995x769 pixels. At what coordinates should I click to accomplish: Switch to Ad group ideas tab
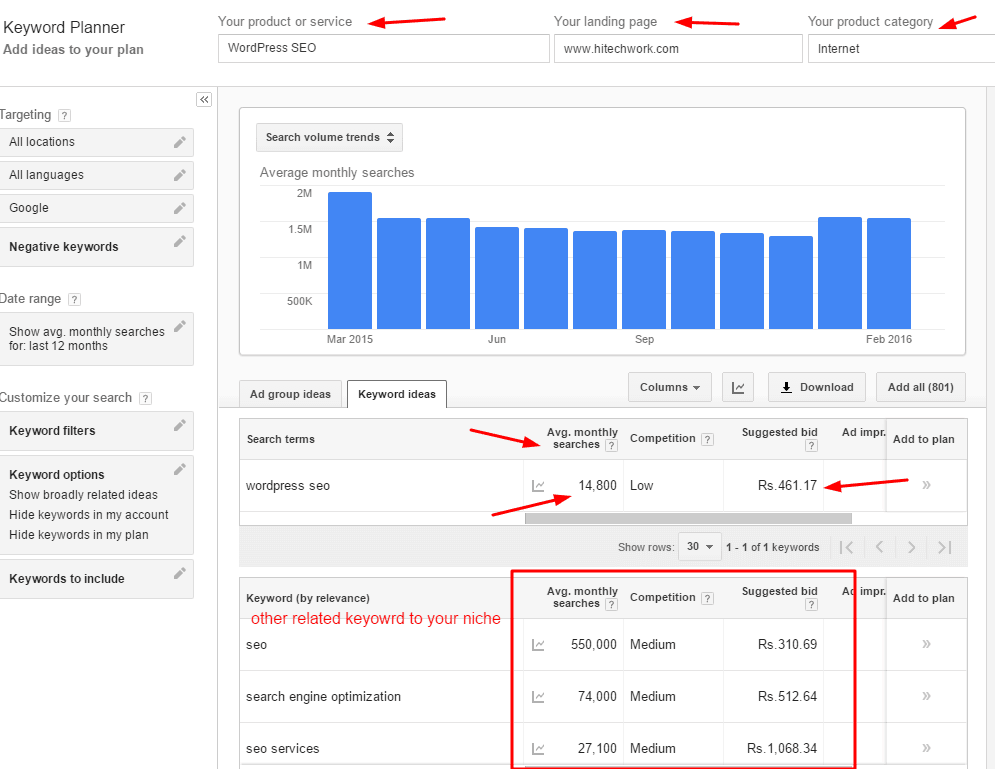click(290, 394)
